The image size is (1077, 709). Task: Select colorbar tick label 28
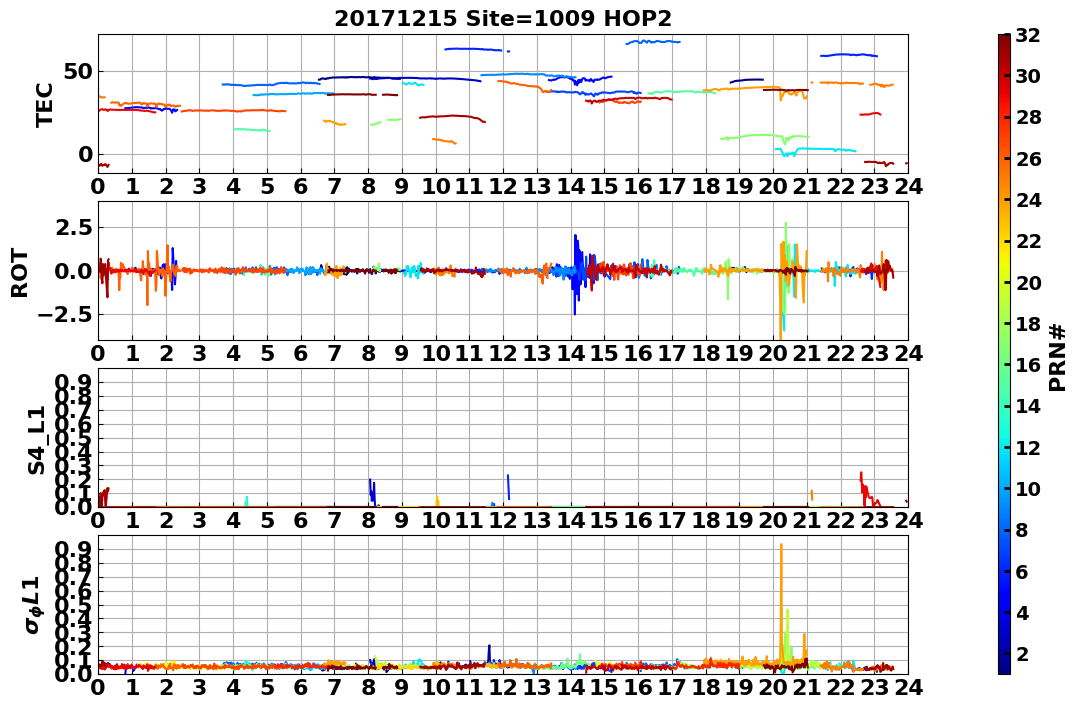[x=1028, y=117]
